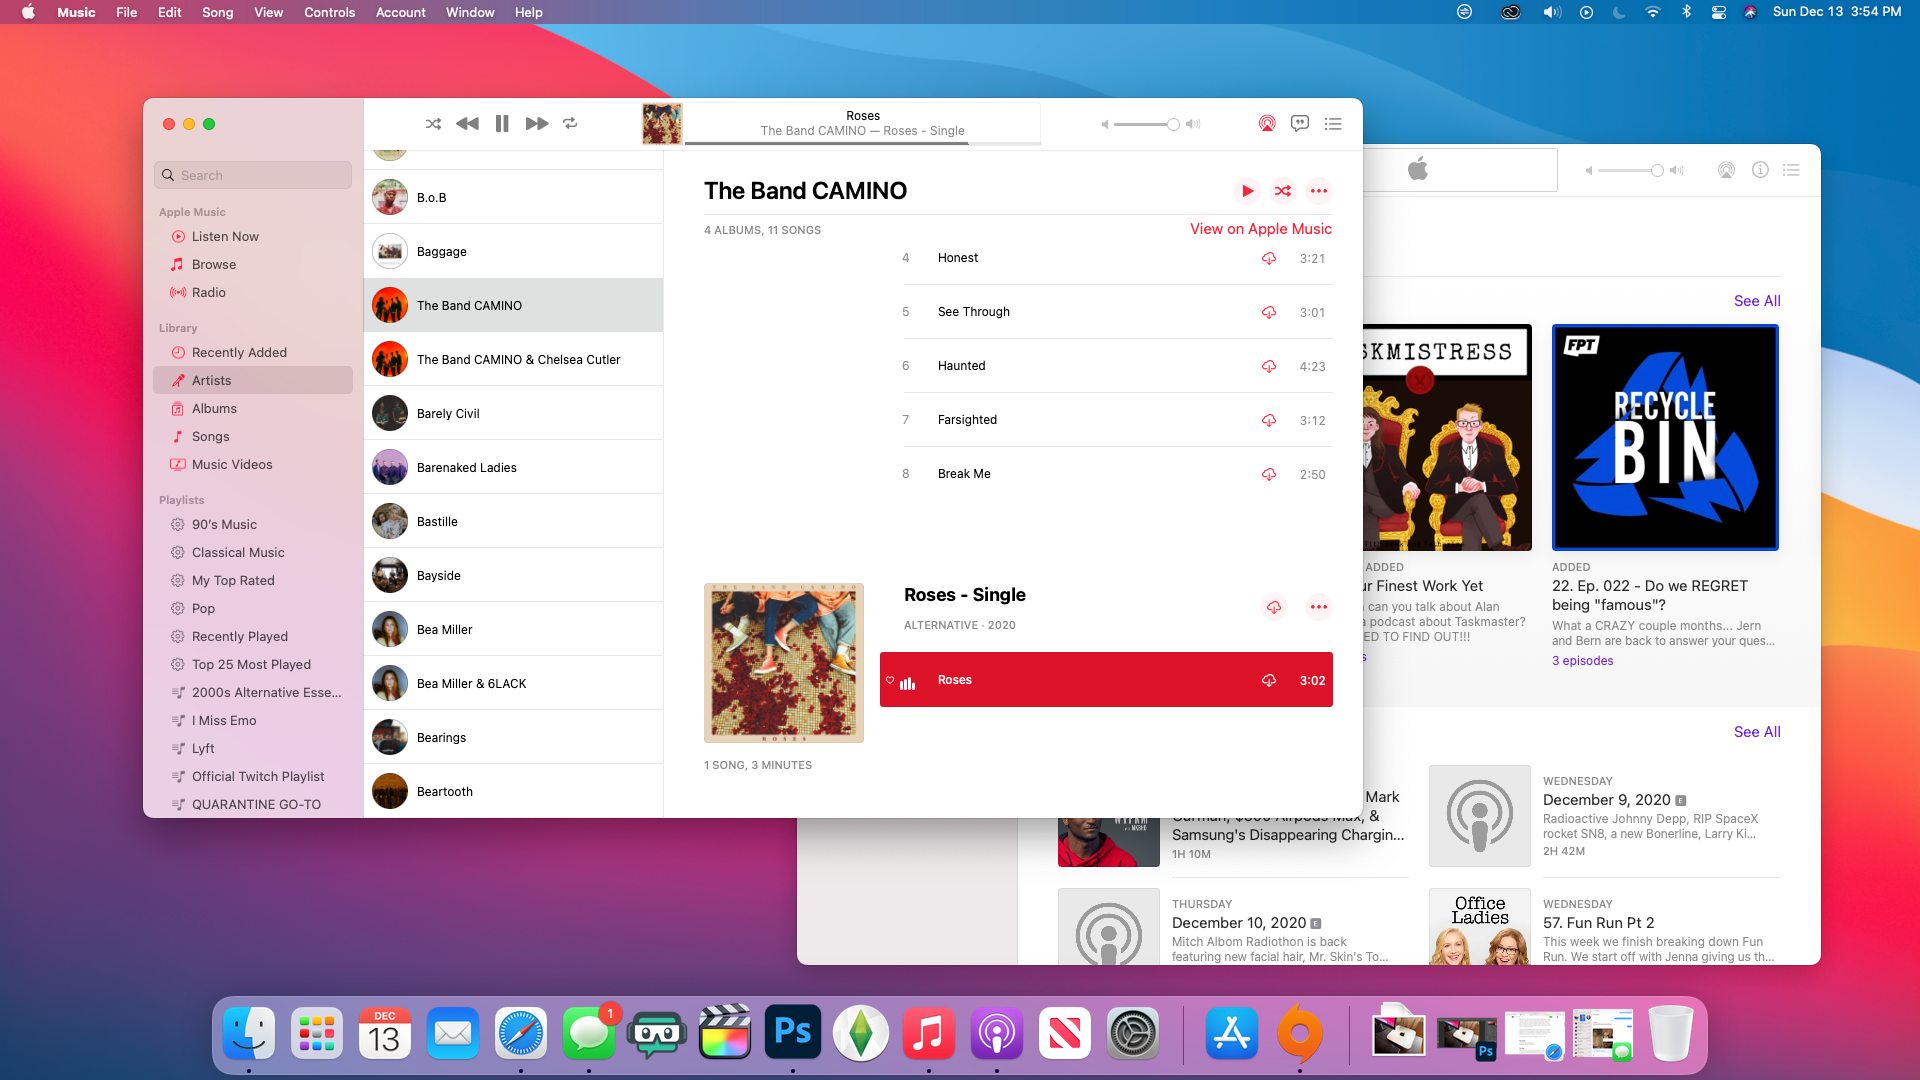Toggle repeat mode in Music
The height and width of the screenshot is (1080, 1920).
point(570,123)
